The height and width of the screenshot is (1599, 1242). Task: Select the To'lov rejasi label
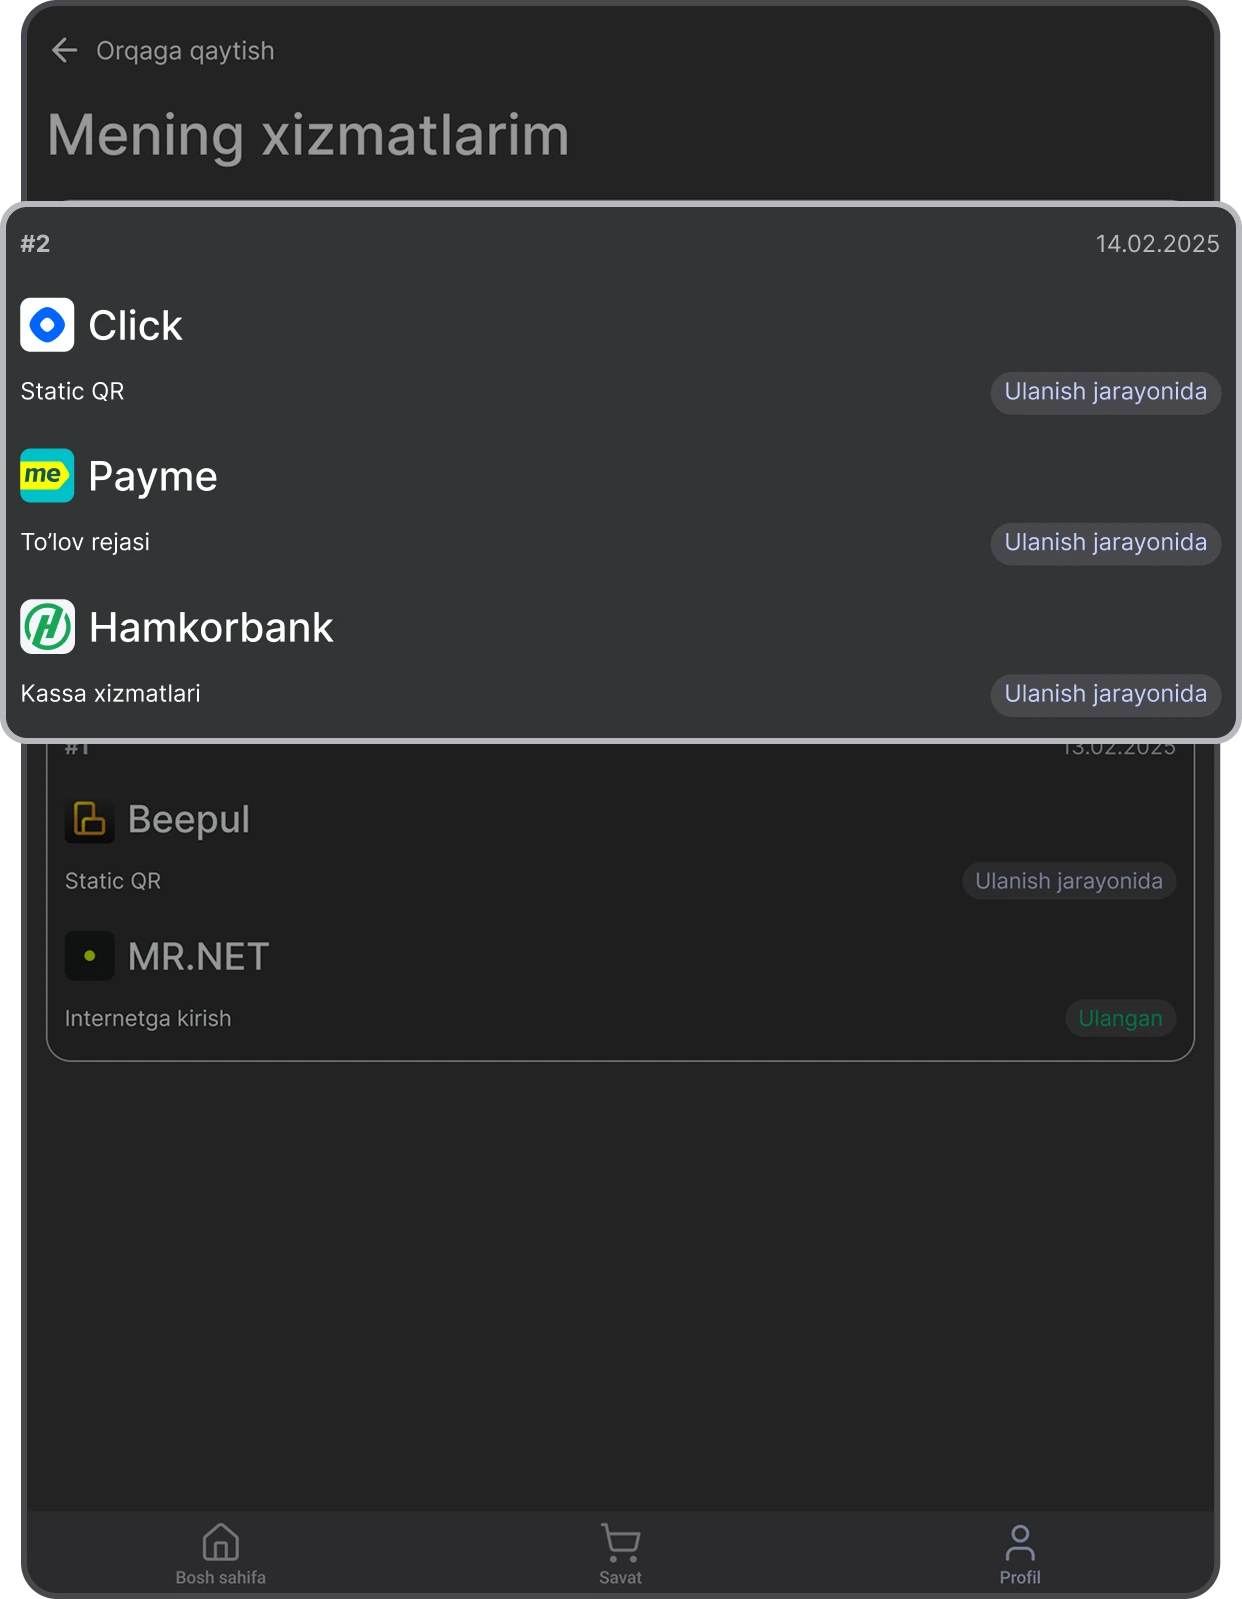(86, 543)
